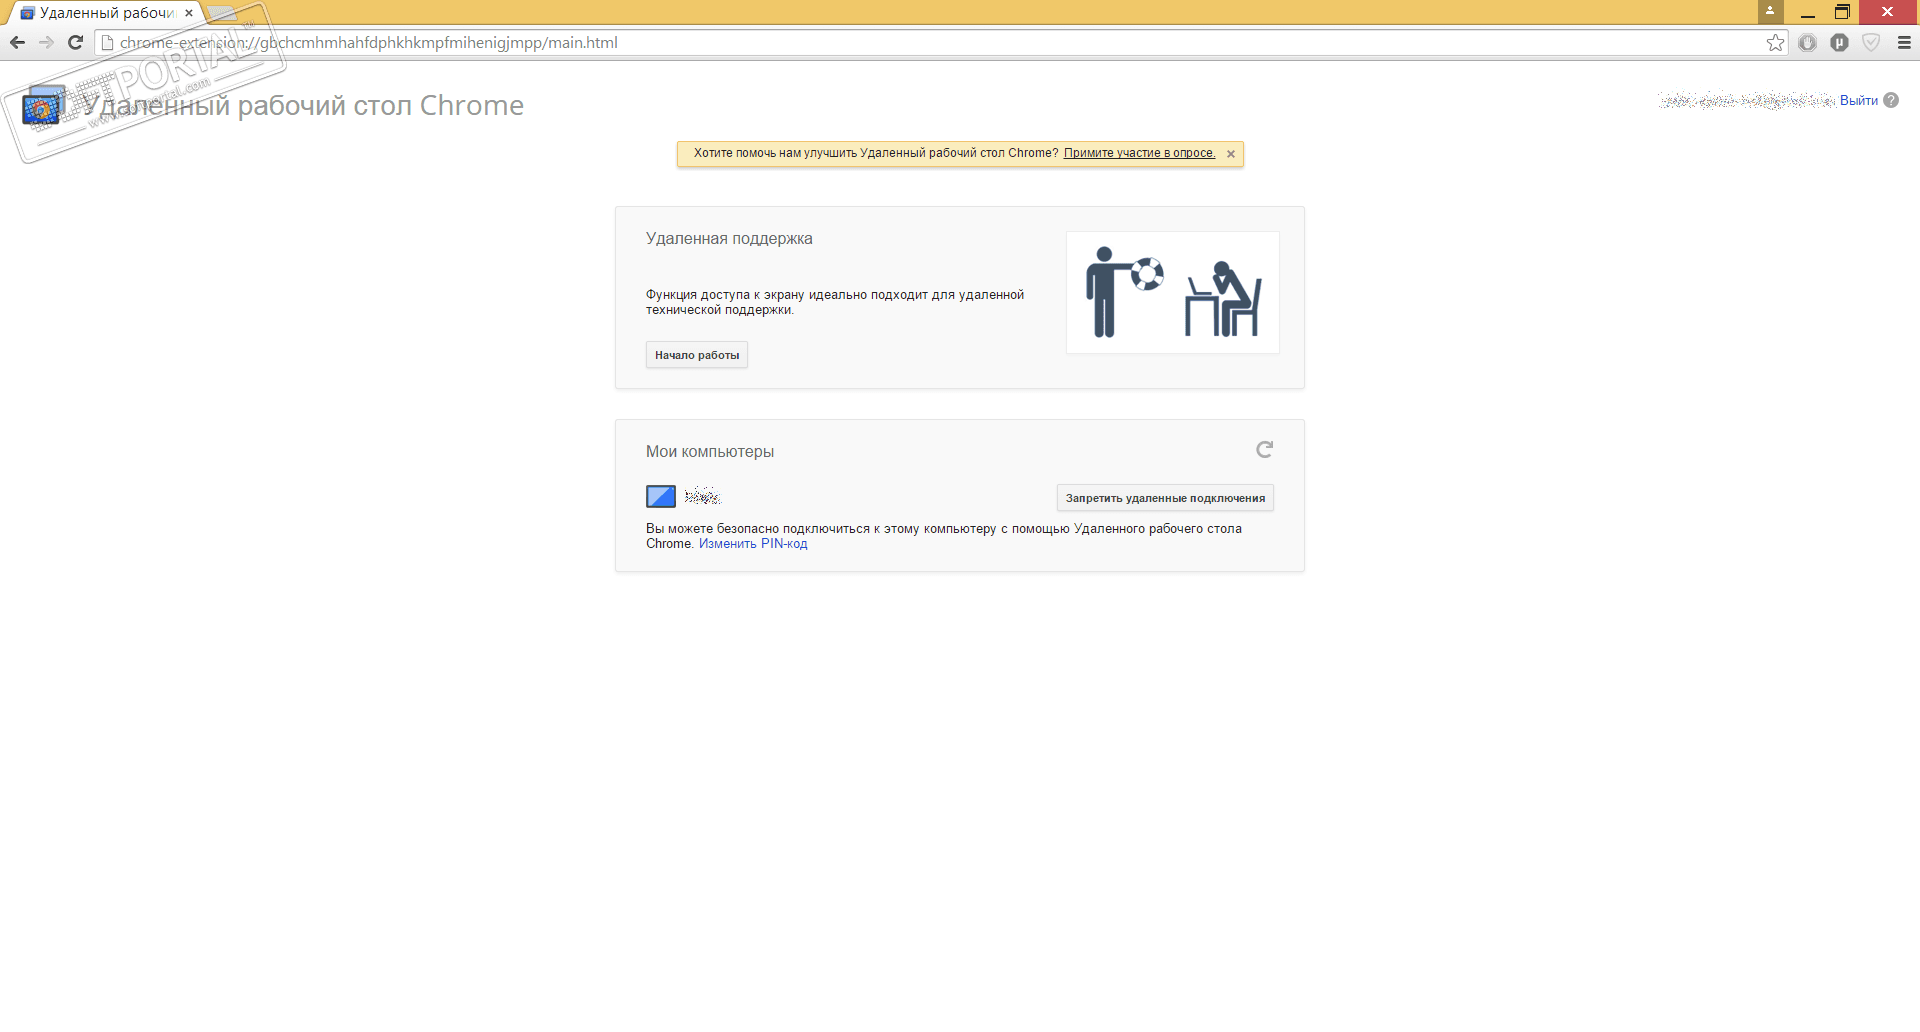Image resolution: width=1920 pixels, height=1032 pixels.
Task: Reload the page with the refresh icon
Action: click(x=75, y=42)
